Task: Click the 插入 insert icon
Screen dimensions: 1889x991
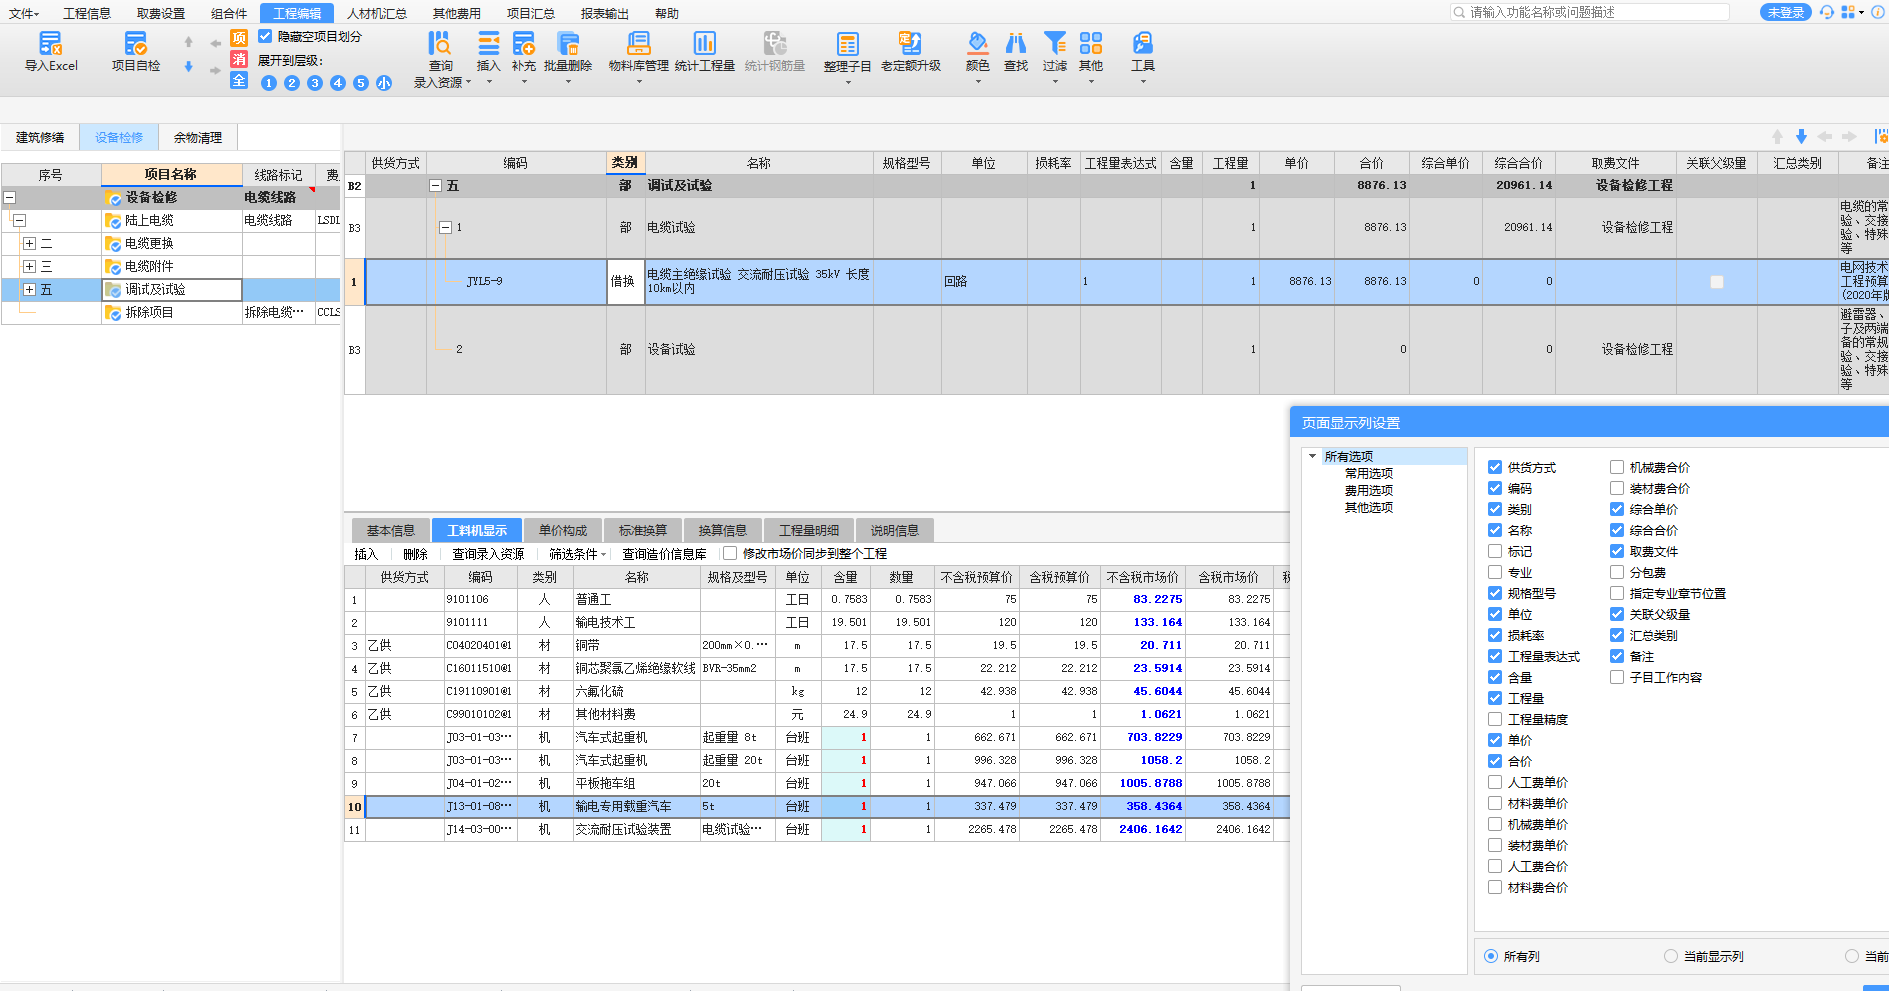Action: [x=488, y=43]
